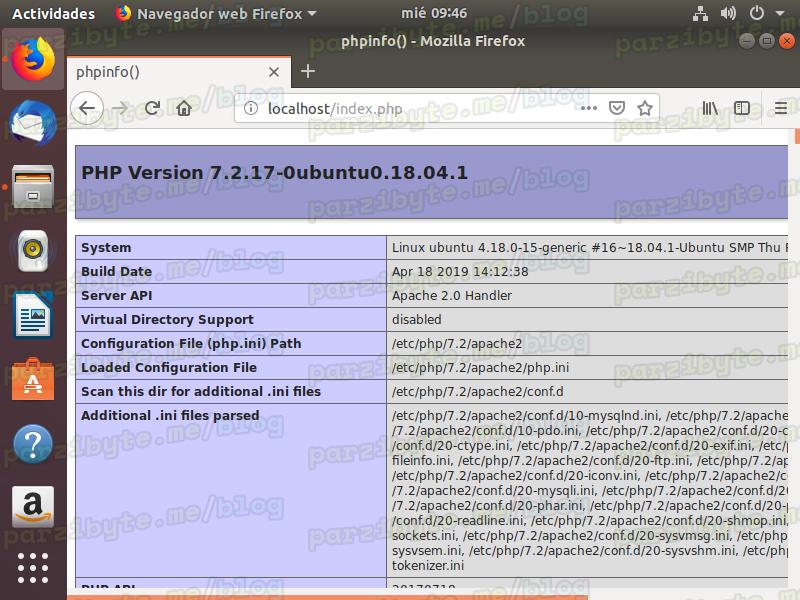The height and width of the screenshot is (600, 800).
Task: Open the clock showing mié 09:46
Action: (433, 14)
